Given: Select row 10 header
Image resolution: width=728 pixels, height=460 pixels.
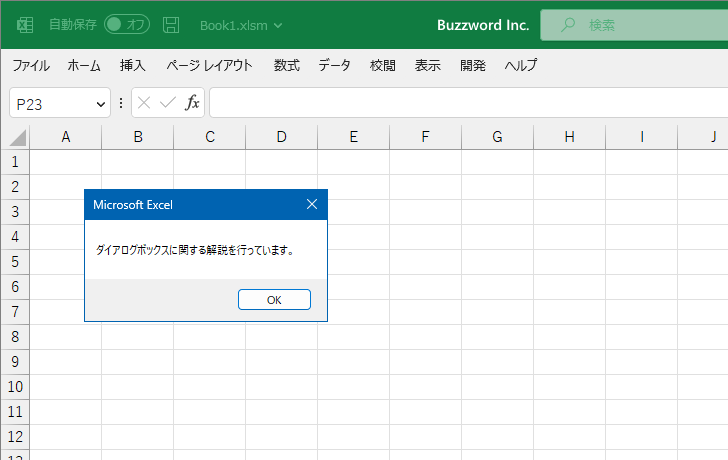Looking at the screenshot, I should point(15,387).
